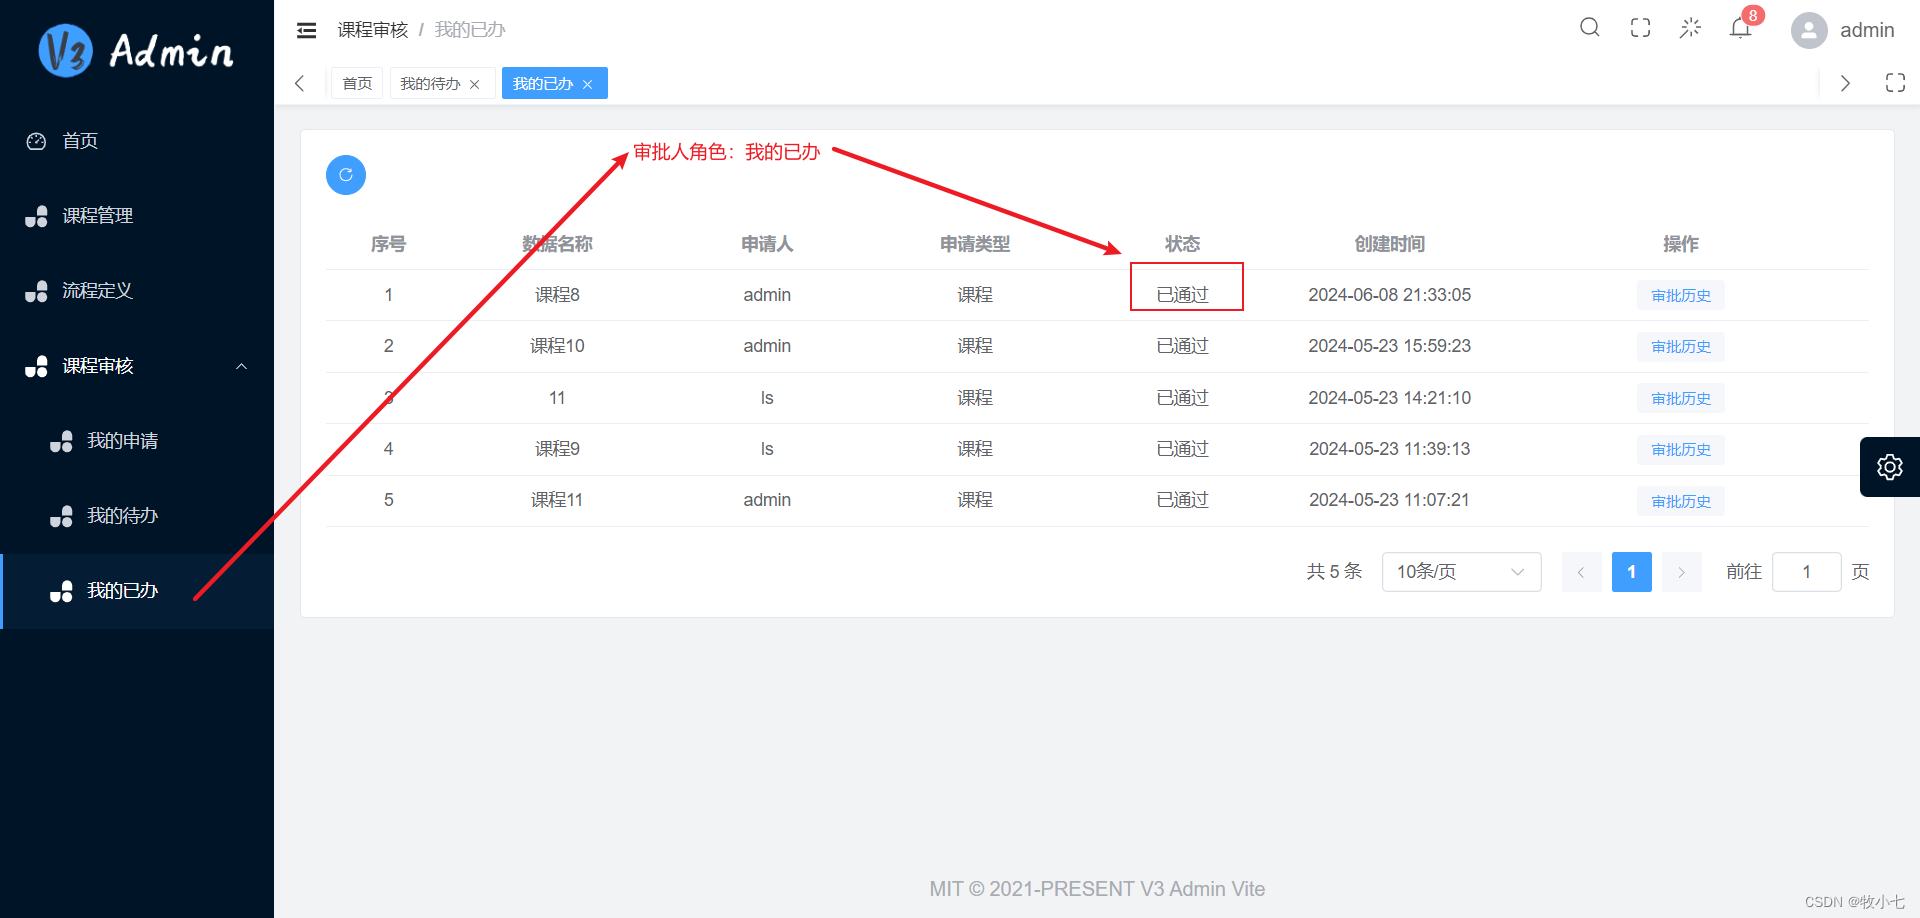The height and width of the screenshot is (918, 1920).
Task: Click the blue refresh table button
Action: click(346, 175)
